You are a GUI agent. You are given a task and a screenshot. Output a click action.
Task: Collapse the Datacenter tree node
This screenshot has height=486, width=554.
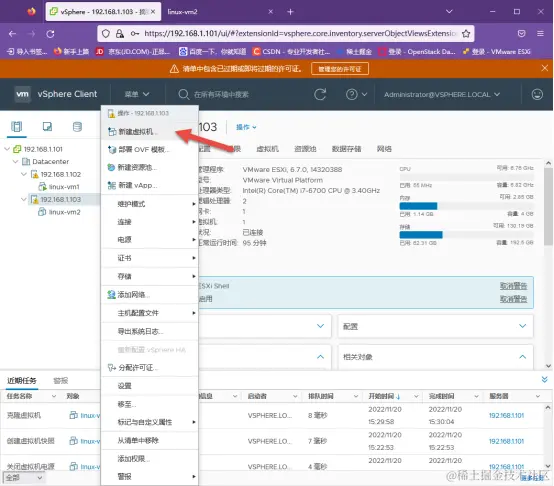(16, 162)
